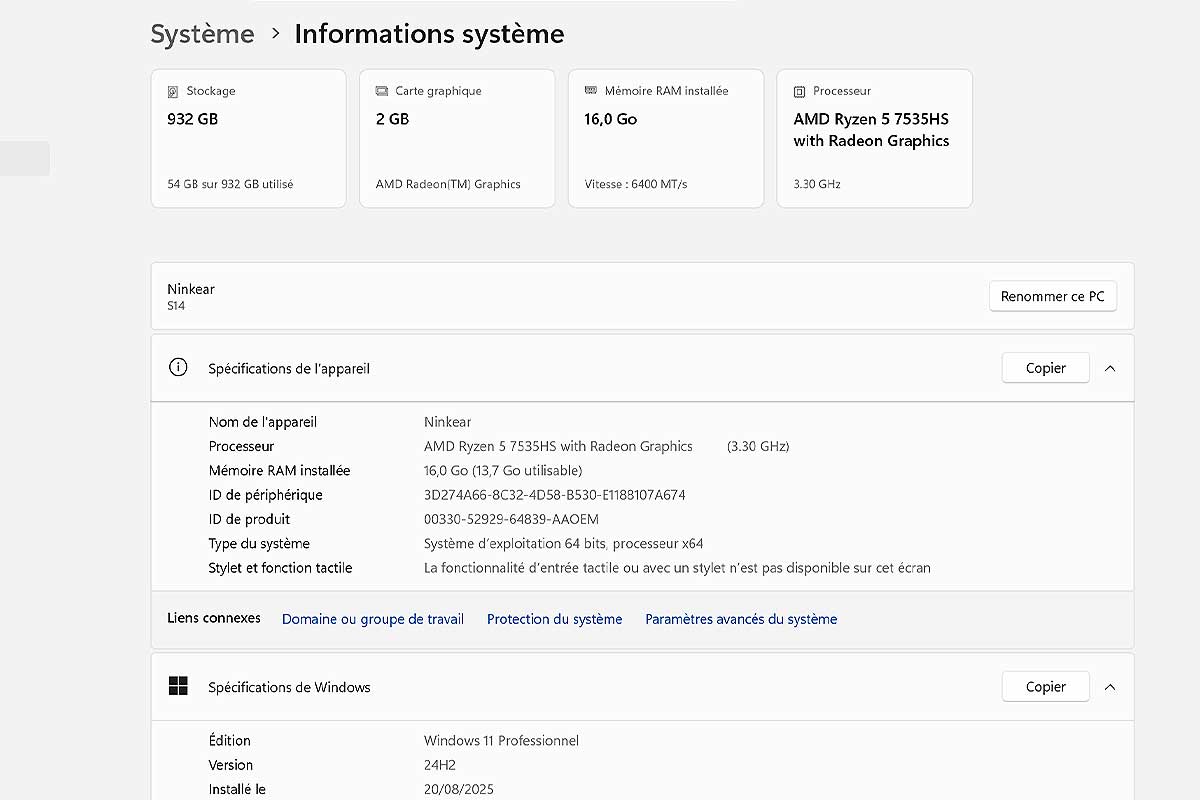Select the "(3.30 GHz)" text in Processeur row
This screenshot has width=1200, height=800.
coord(758,446)
